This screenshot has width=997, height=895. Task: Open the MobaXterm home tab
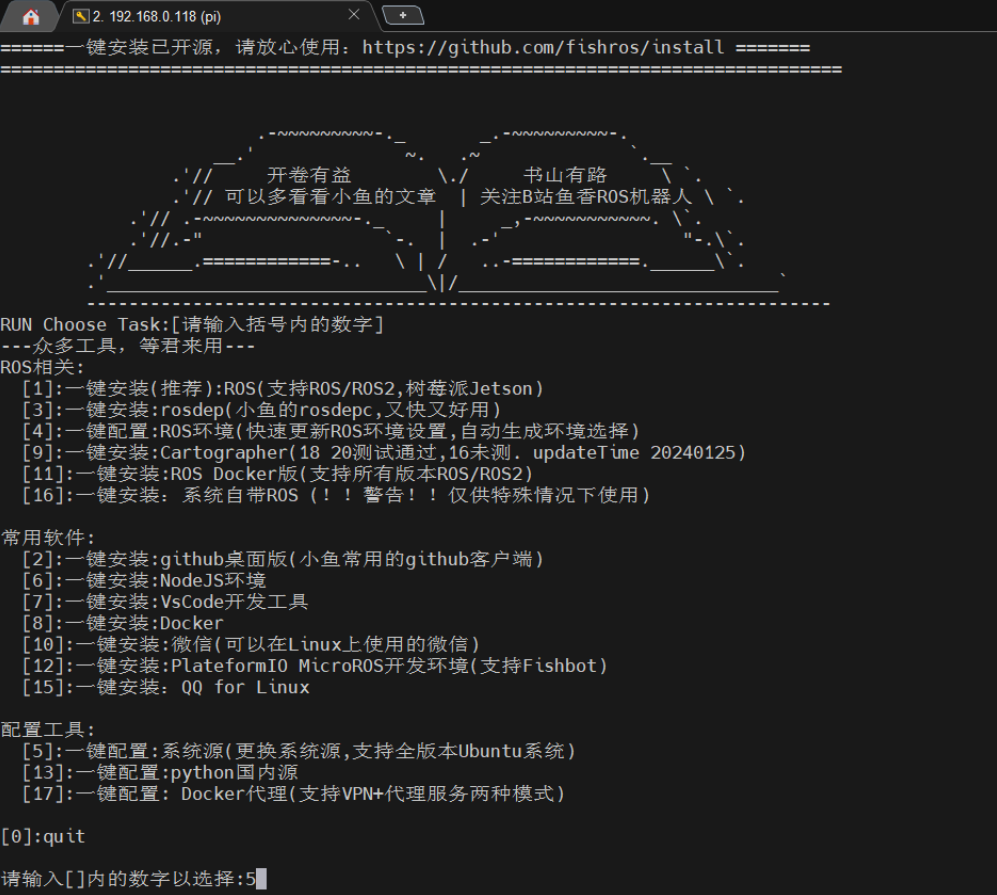[30, 17]
